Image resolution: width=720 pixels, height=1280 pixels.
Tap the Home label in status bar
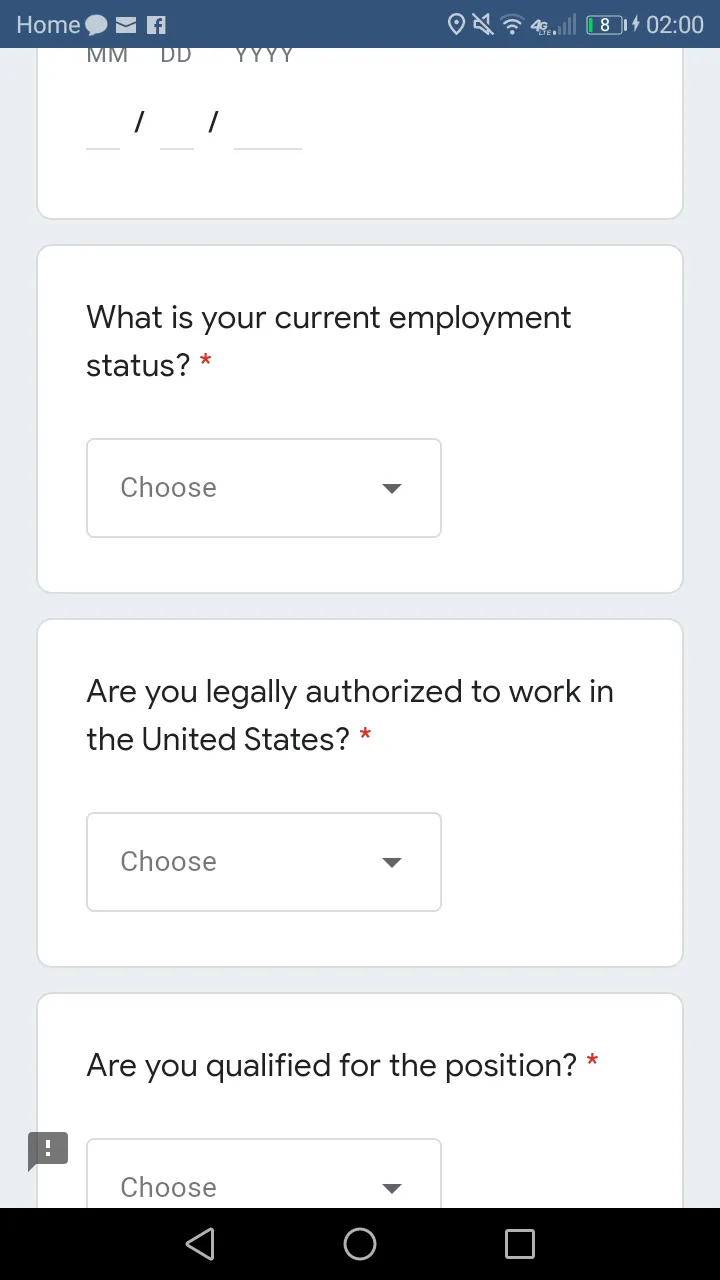click(48, 25)
